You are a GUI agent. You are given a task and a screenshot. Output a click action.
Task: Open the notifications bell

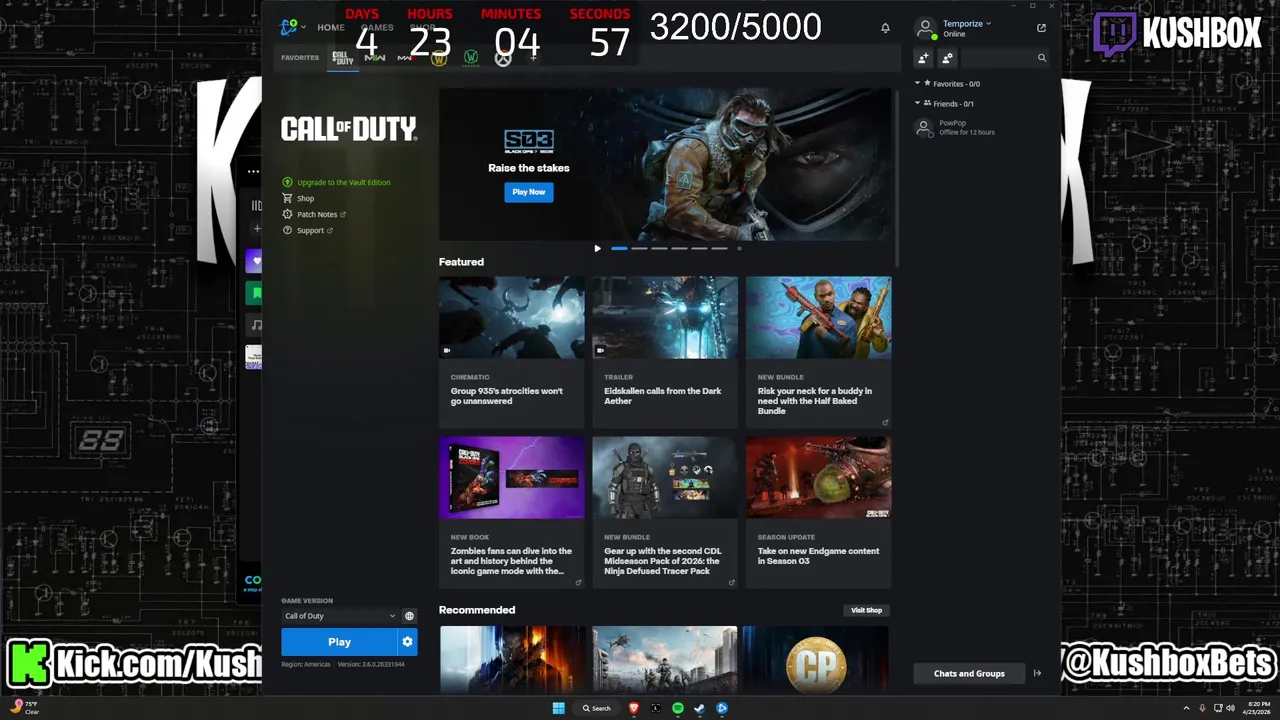(885, 28)
